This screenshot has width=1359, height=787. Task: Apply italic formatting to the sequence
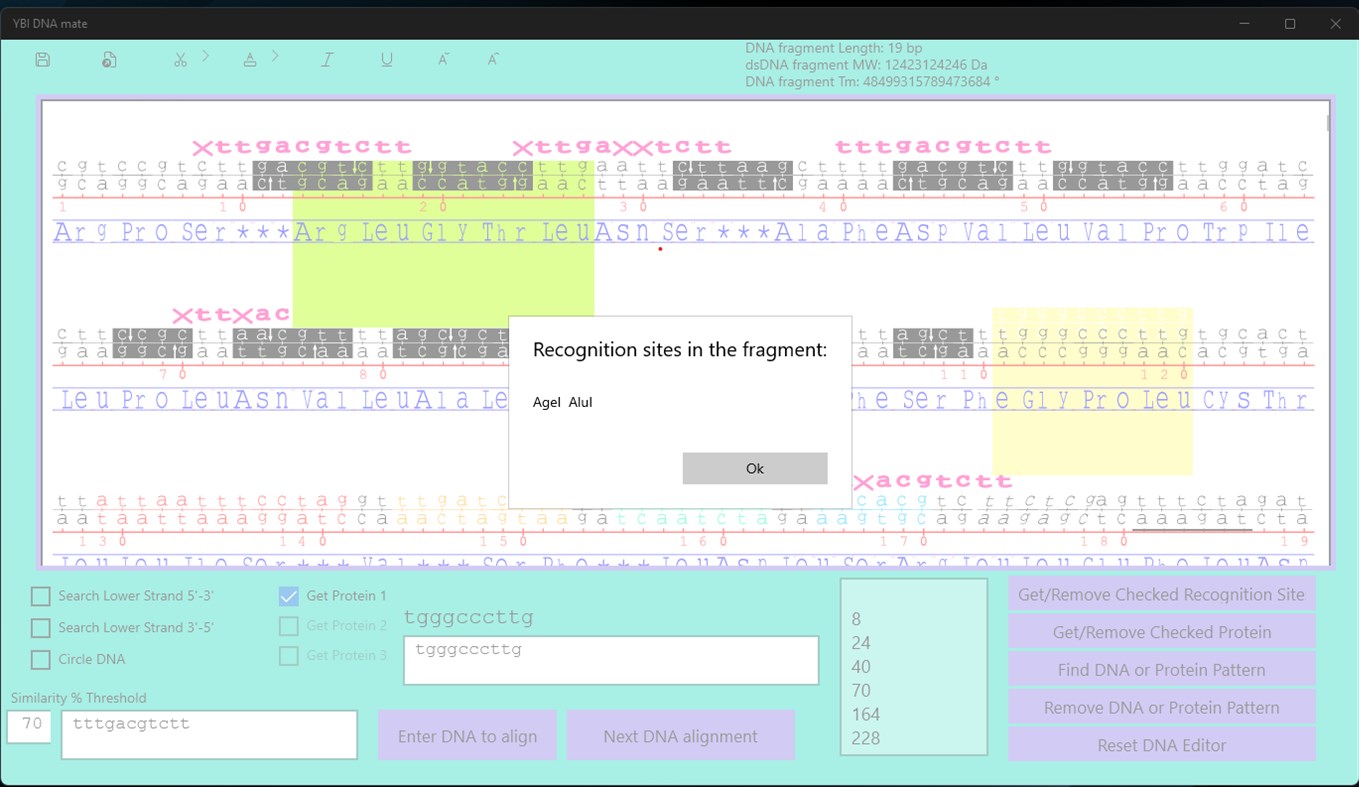(x=327, y=60)
